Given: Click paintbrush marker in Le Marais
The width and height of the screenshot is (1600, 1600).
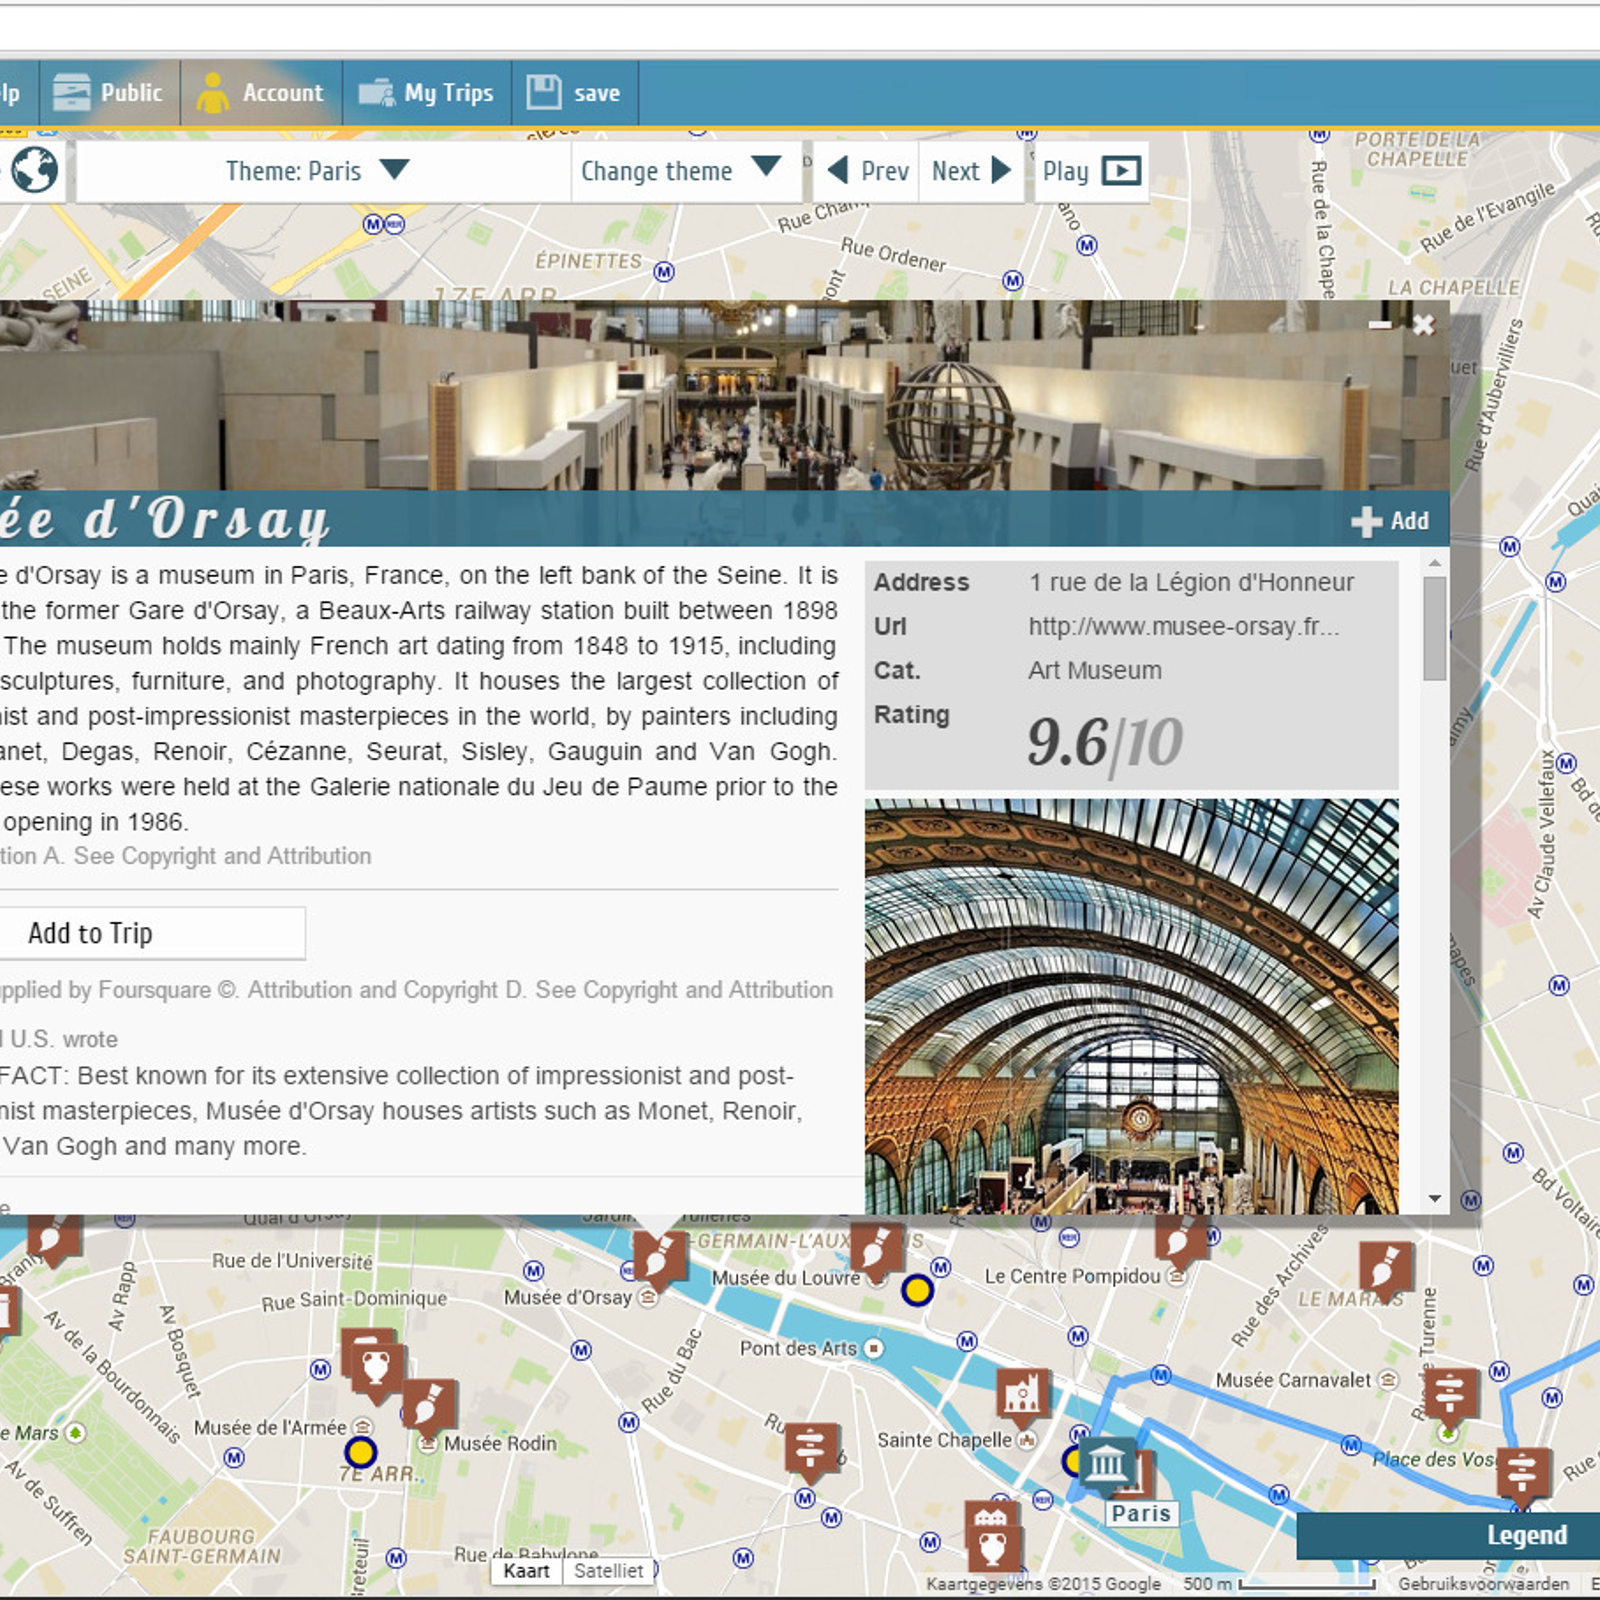Looking at the screenshot, I should [x=1387, y=1269].
